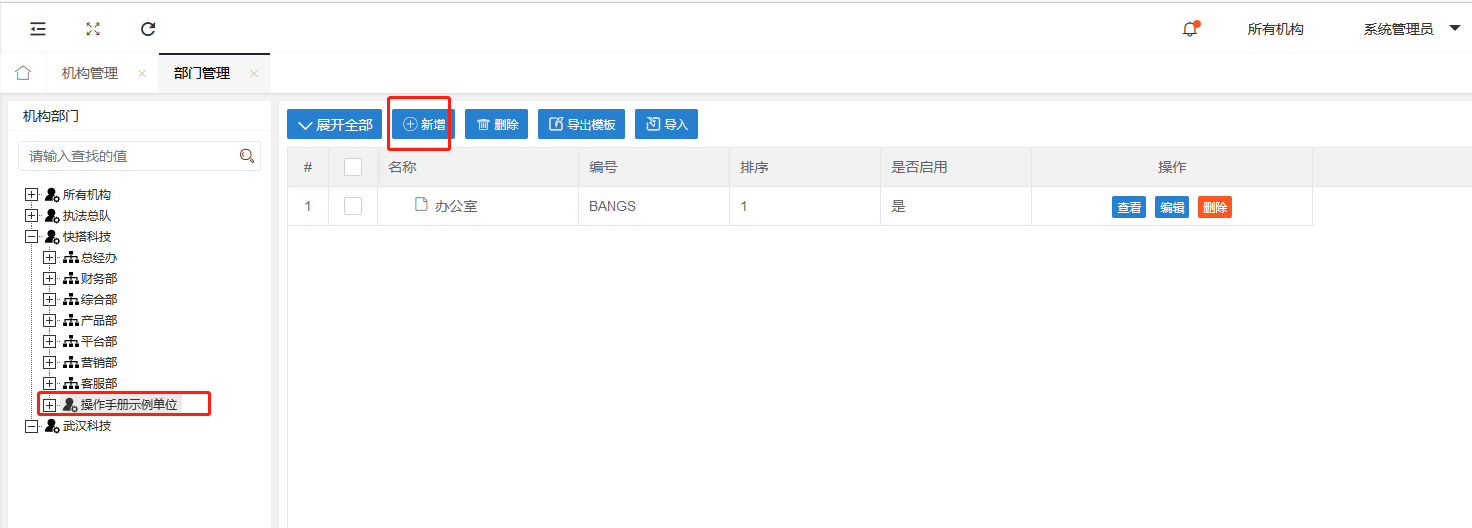Focus the 请输入查找的值 search field
Image resolution: width=1472 pixels, height=528 pixels.
[128, 156]
